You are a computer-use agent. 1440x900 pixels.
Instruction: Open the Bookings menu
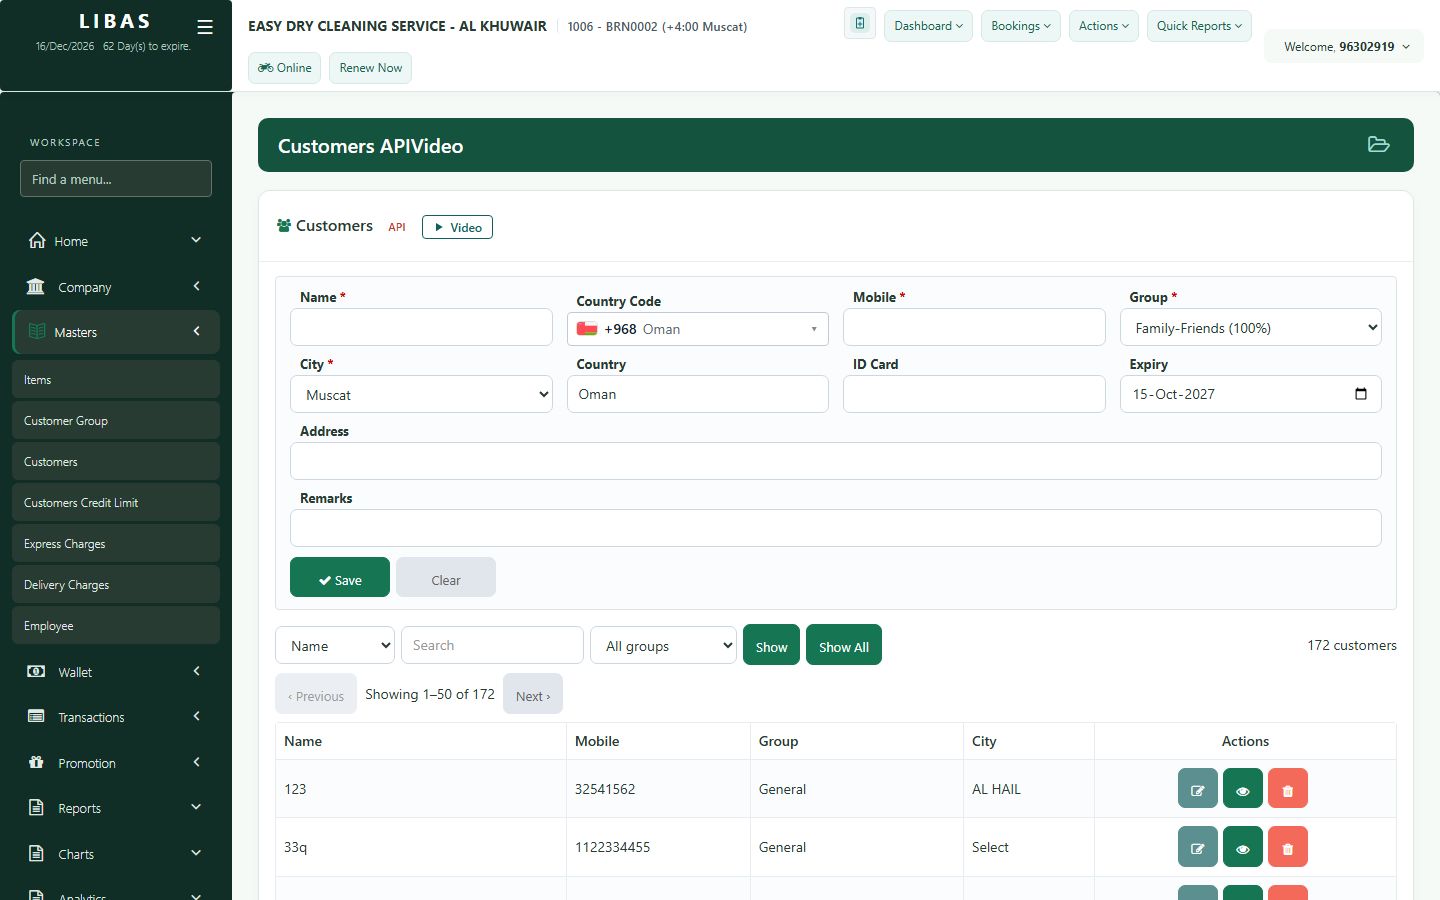point(1020,26)
